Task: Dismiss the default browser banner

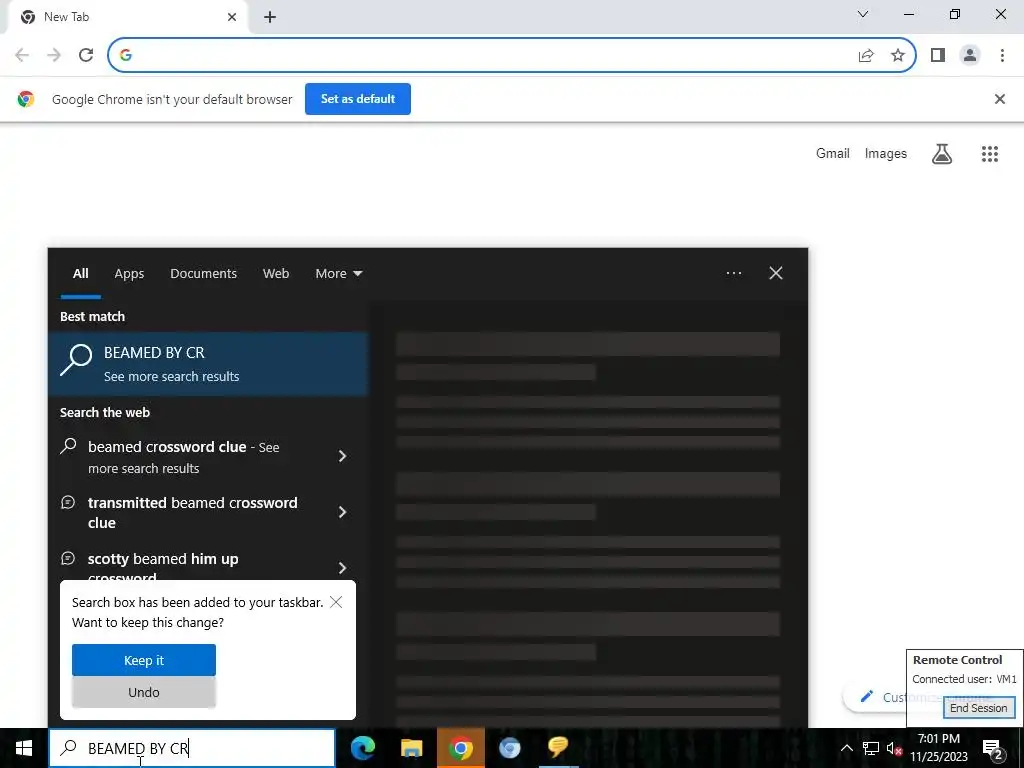Action: [1000, 99]
